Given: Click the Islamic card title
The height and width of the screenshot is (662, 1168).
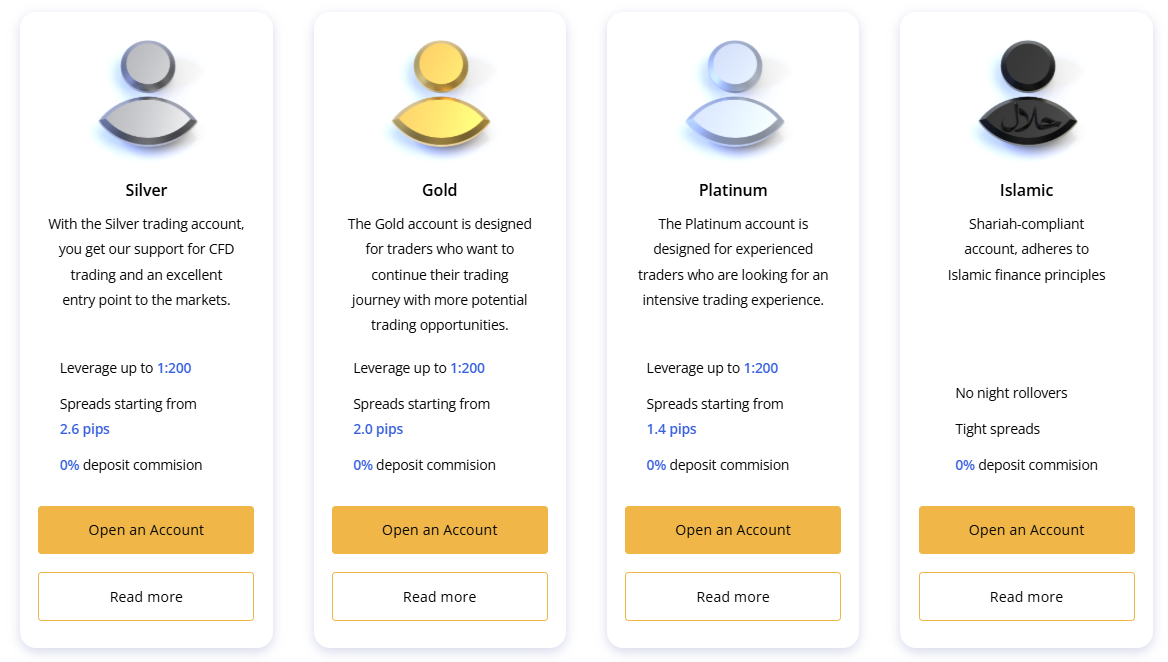Looking at the screenshot, I should [1027, 190].
